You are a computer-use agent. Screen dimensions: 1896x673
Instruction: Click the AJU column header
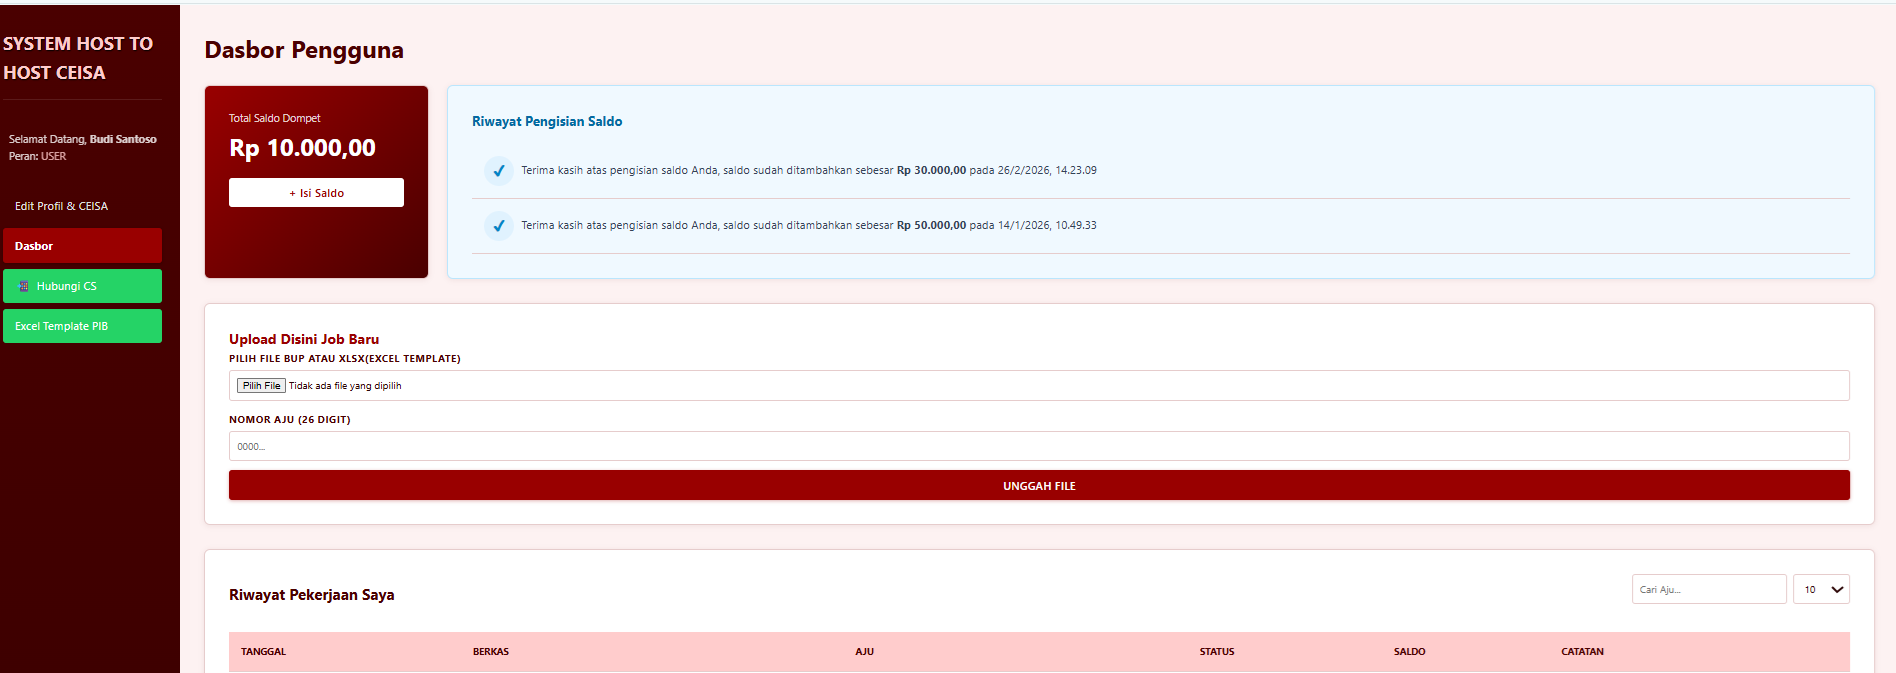click(864, 652)
